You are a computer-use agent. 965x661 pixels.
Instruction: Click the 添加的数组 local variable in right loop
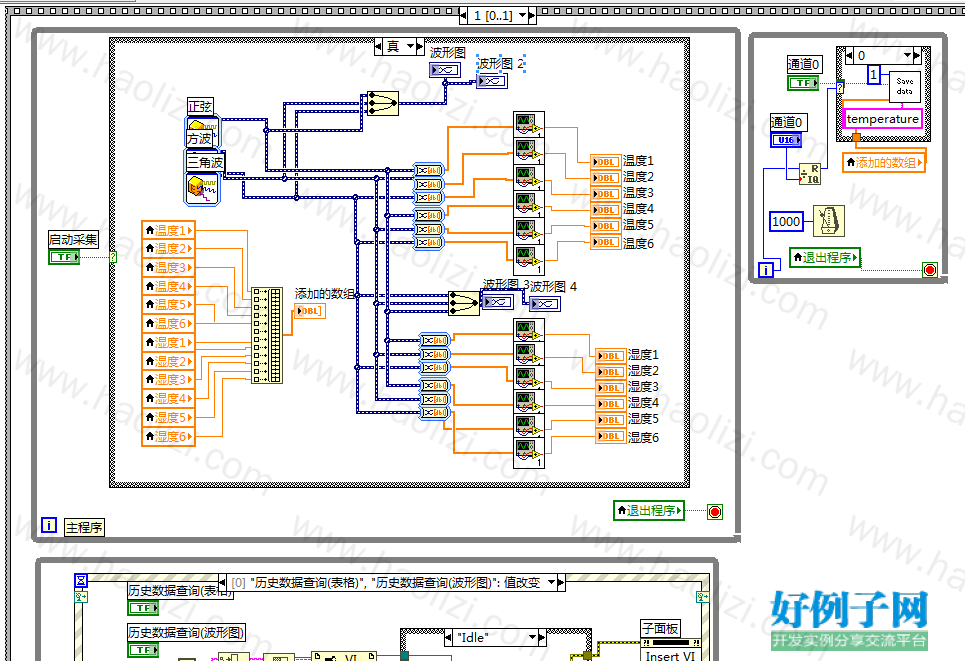click(x=884, y=162)
